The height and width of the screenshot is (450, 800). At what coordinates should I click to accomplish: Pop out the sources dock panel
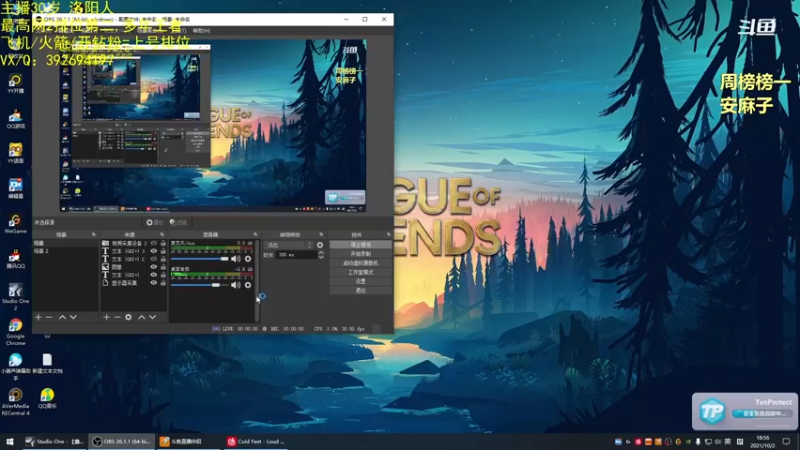(162, 234)
